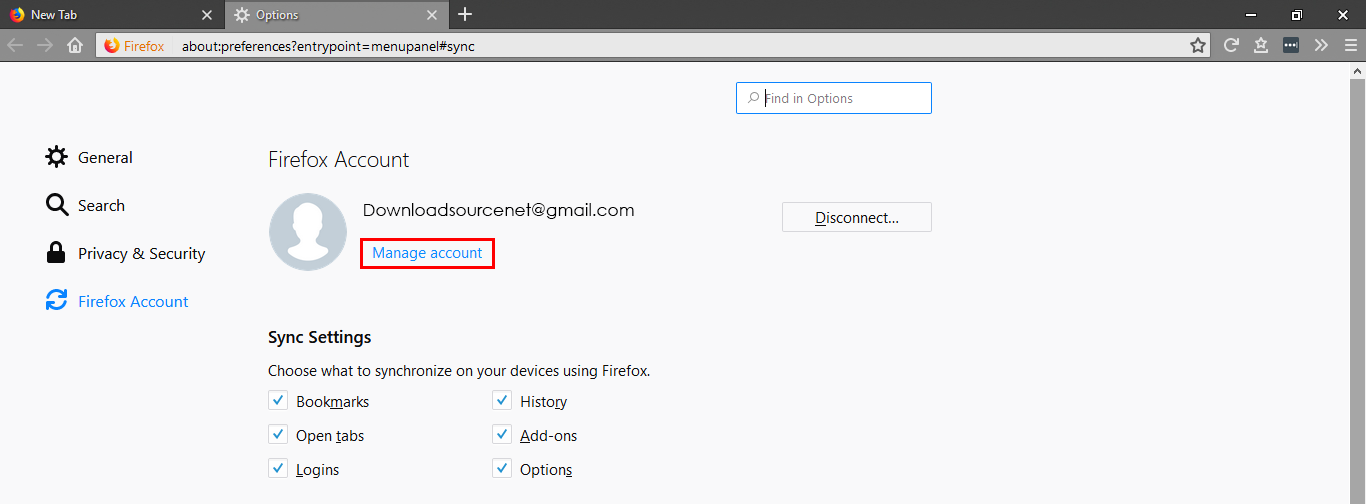1366x504 pixels.
Task: Click the Find in Options search field
Action: click(834, 98)
